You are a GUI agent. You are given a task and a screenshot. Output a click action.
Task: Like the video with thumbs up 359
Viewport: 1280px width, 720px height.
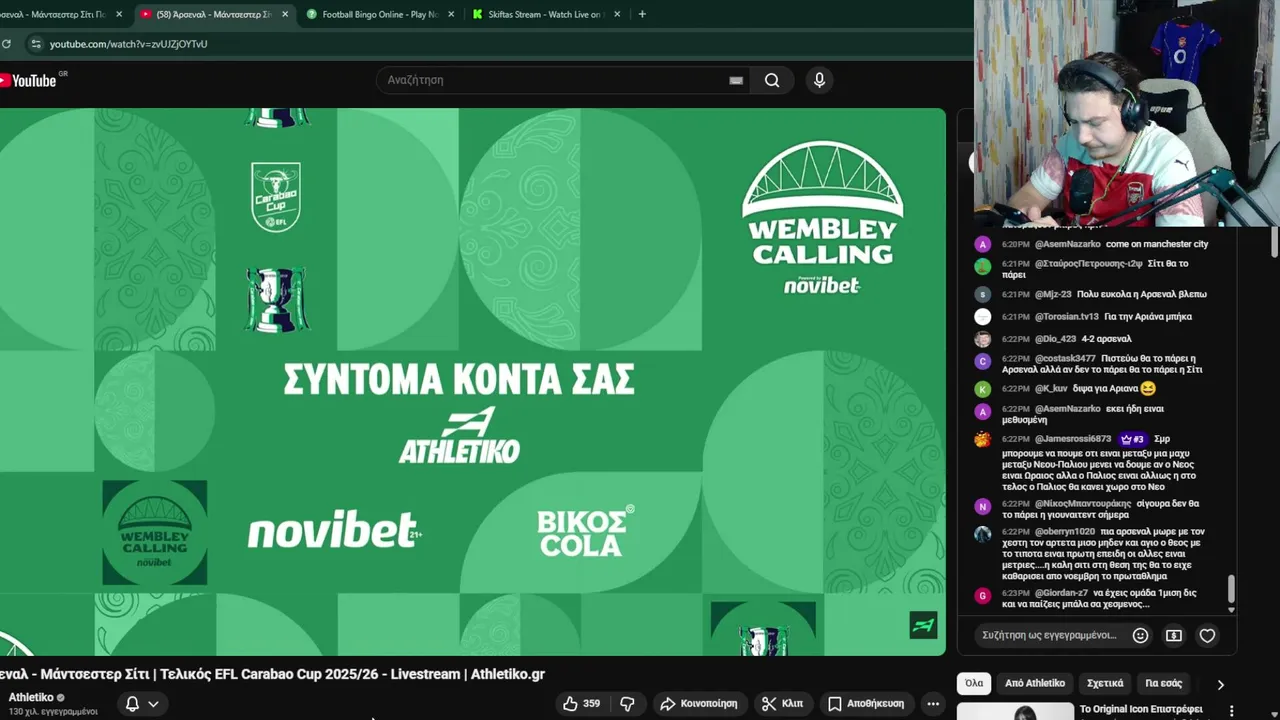[x=581, y=704]
